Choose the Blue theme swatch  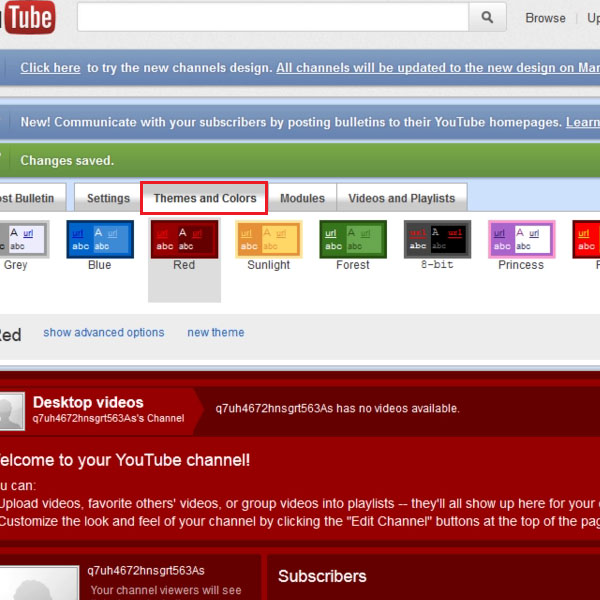100,239
